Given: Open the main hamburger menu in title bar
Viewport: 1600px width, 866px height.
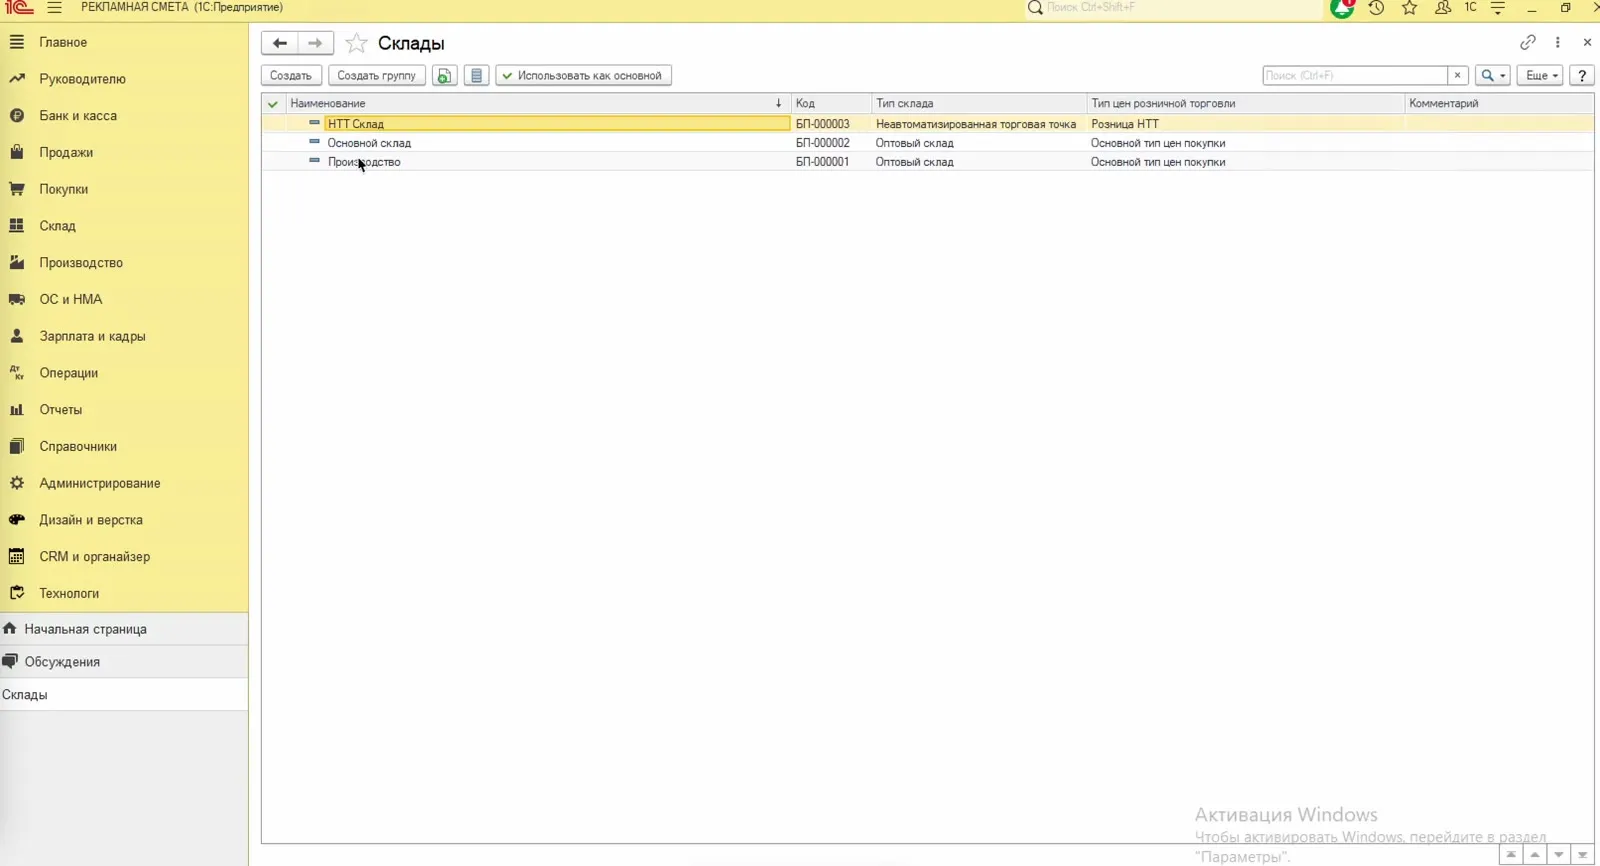Looking at the screenshot, I should (54, 8).
